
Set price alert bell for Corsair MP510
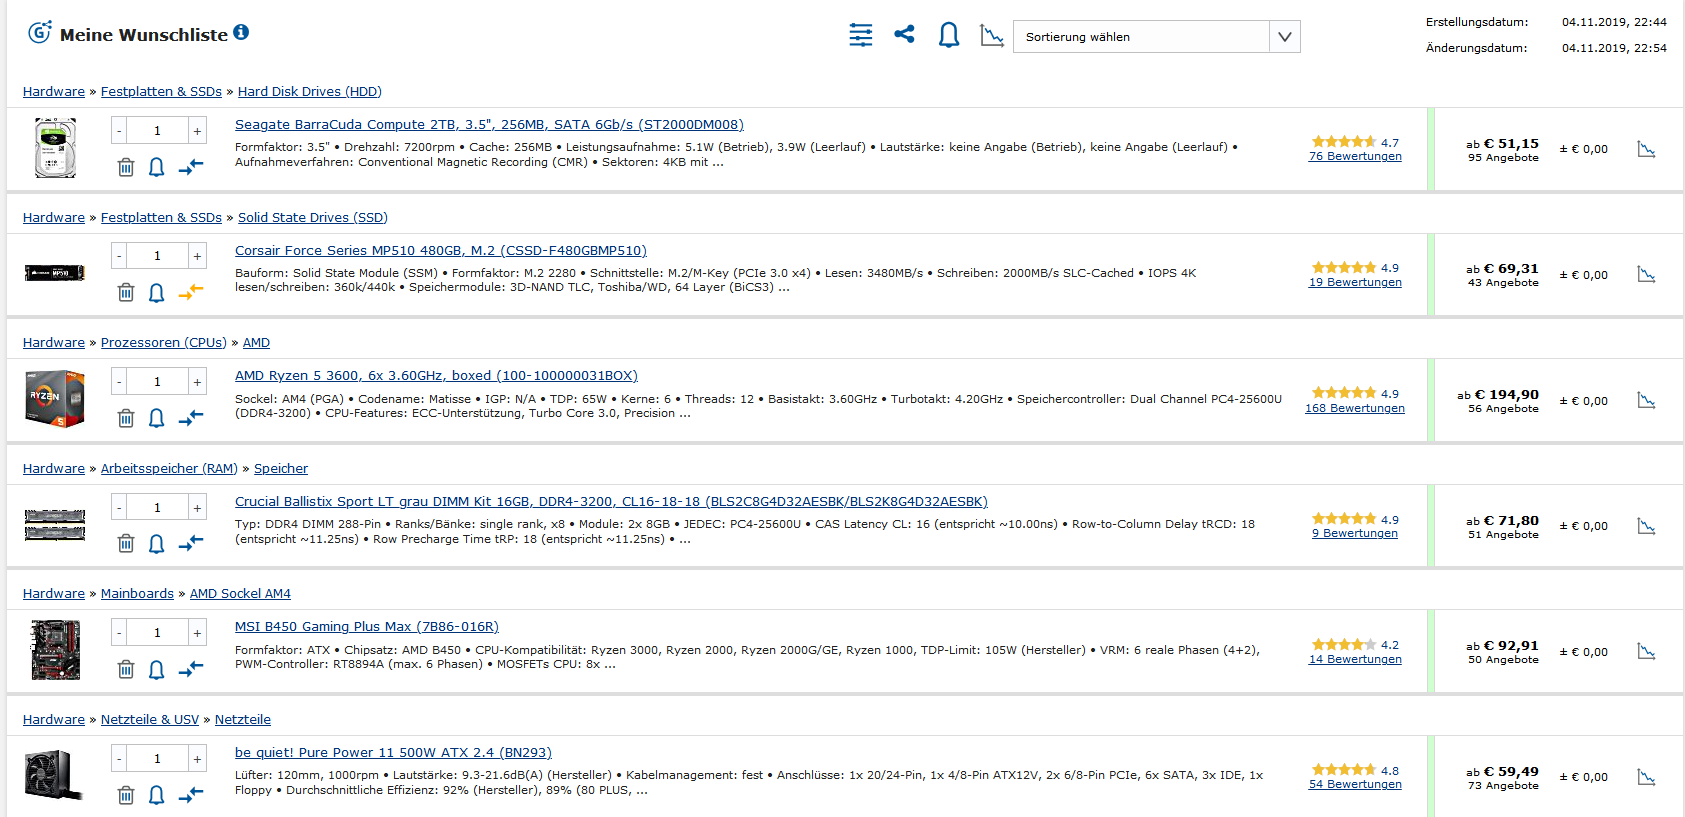(x=156, y=292)
